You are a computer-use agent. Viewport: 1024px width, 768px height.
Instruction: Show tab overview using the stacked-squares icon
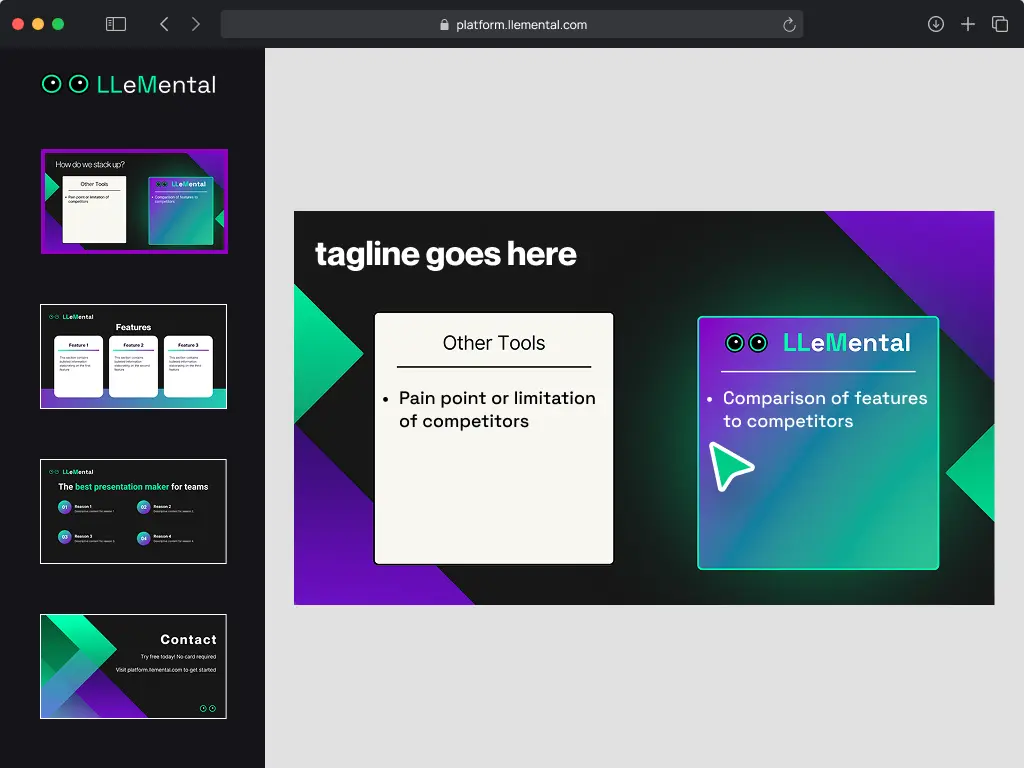[x=1000, y=23]
